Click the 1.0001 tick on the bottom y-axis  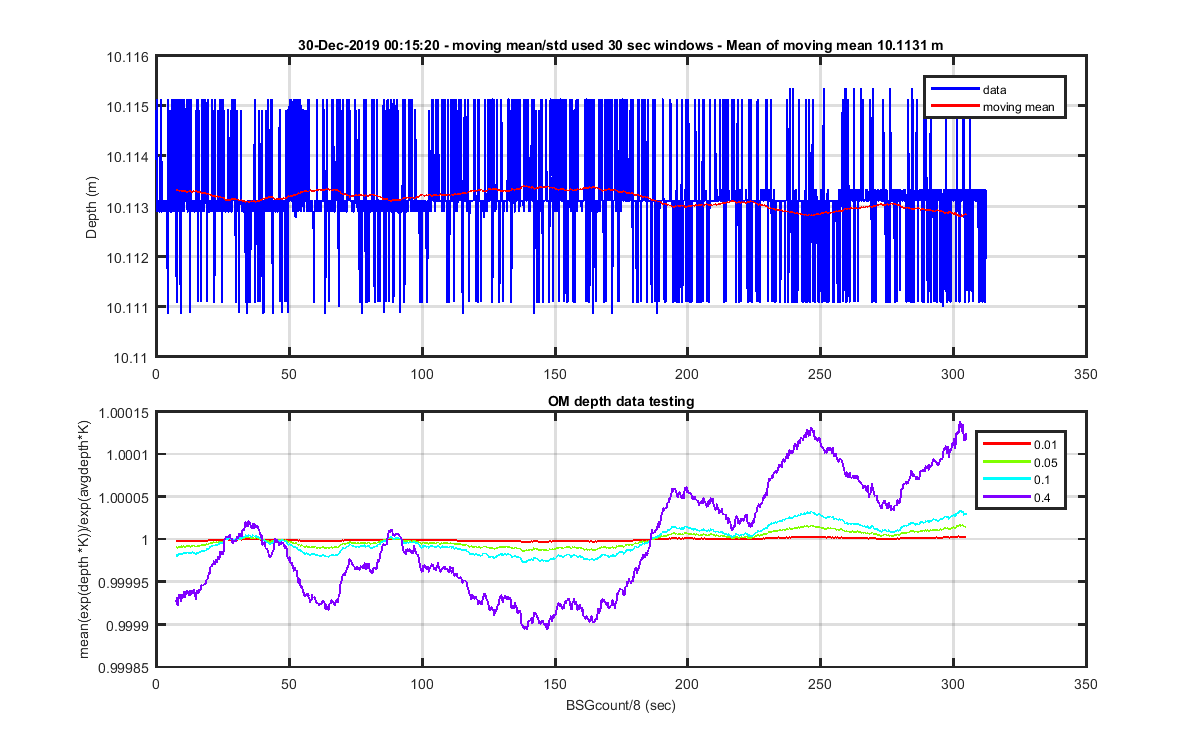point(129,454)
